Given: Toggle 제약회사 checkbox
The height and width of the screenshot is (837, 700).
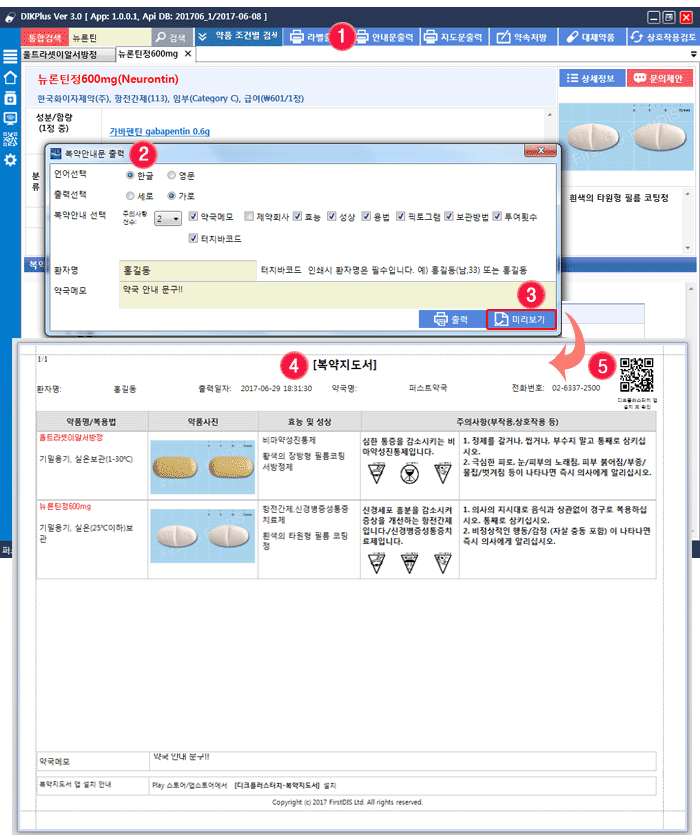Looking at the screenshot, I should (x=249, y=216).
